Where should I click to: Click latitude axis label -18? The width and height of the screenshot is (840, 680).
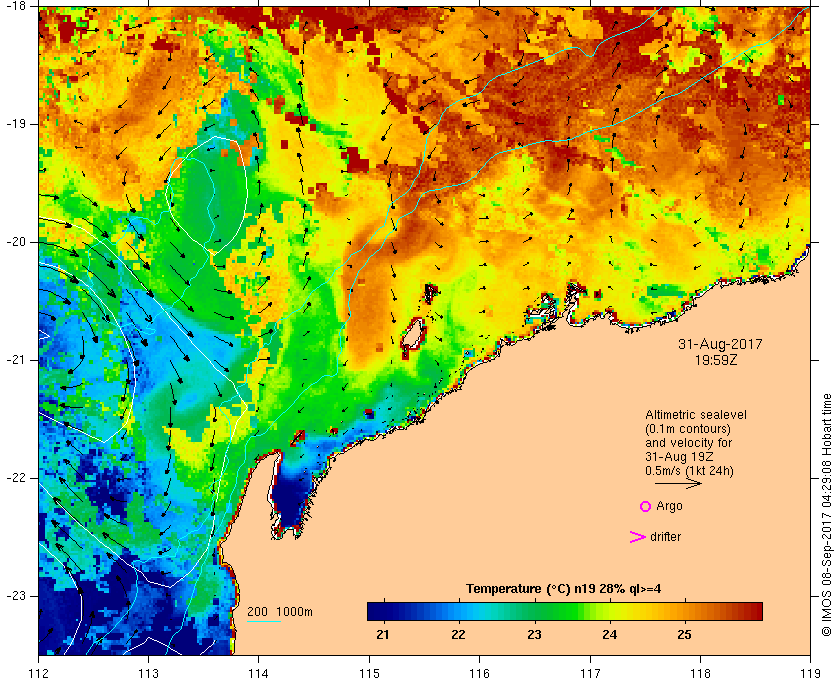tap(16, 6)
